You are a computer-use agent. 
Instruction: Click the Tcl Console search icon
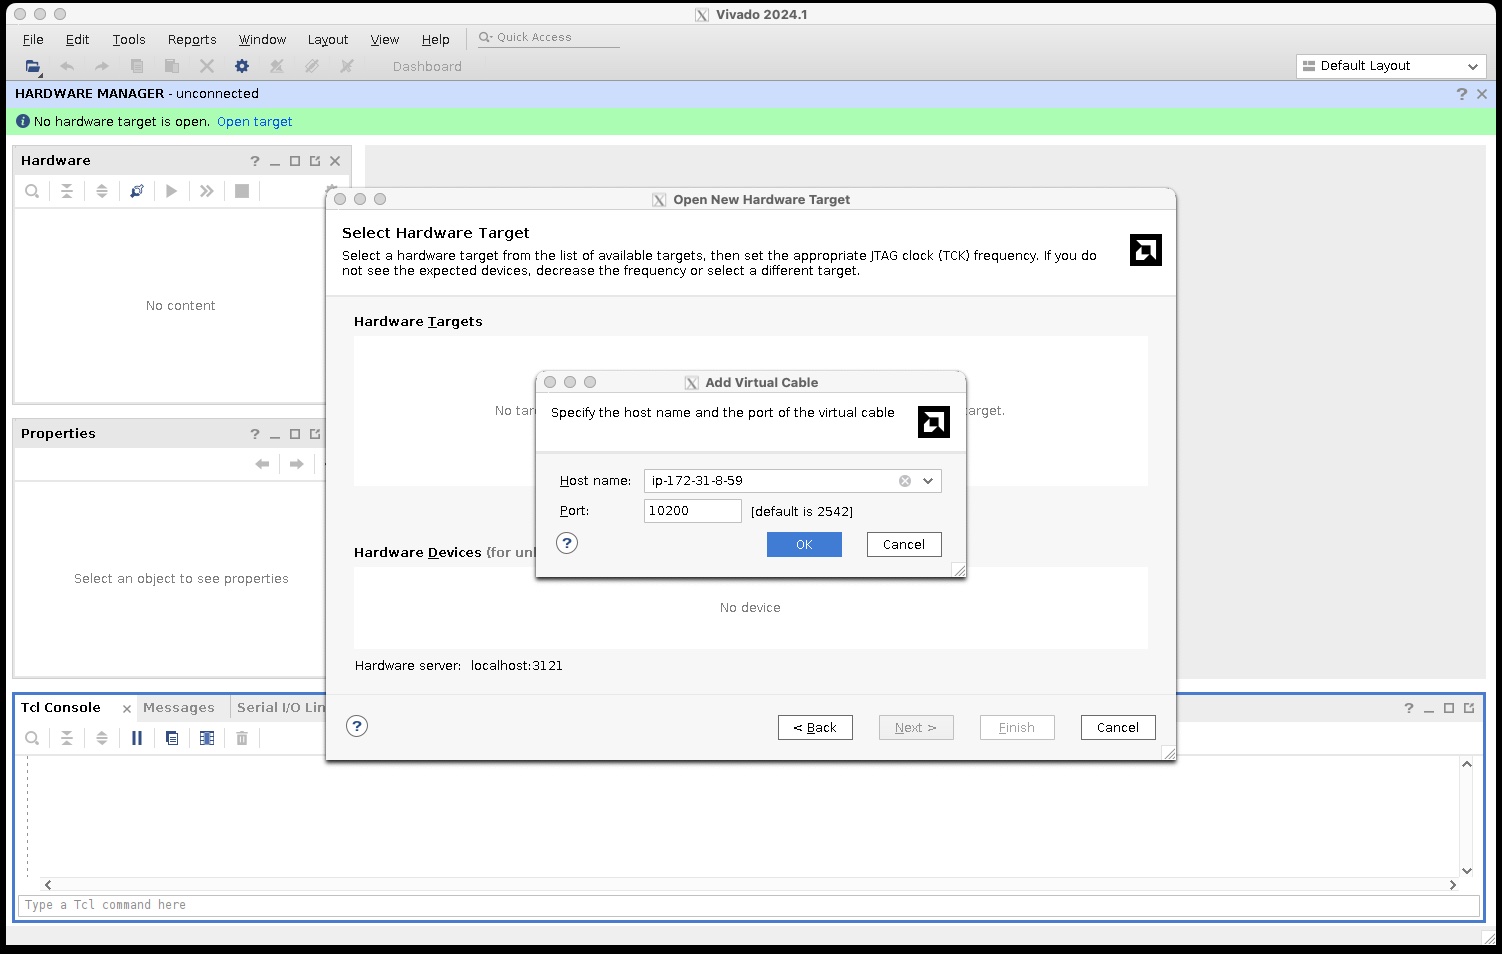32,738
